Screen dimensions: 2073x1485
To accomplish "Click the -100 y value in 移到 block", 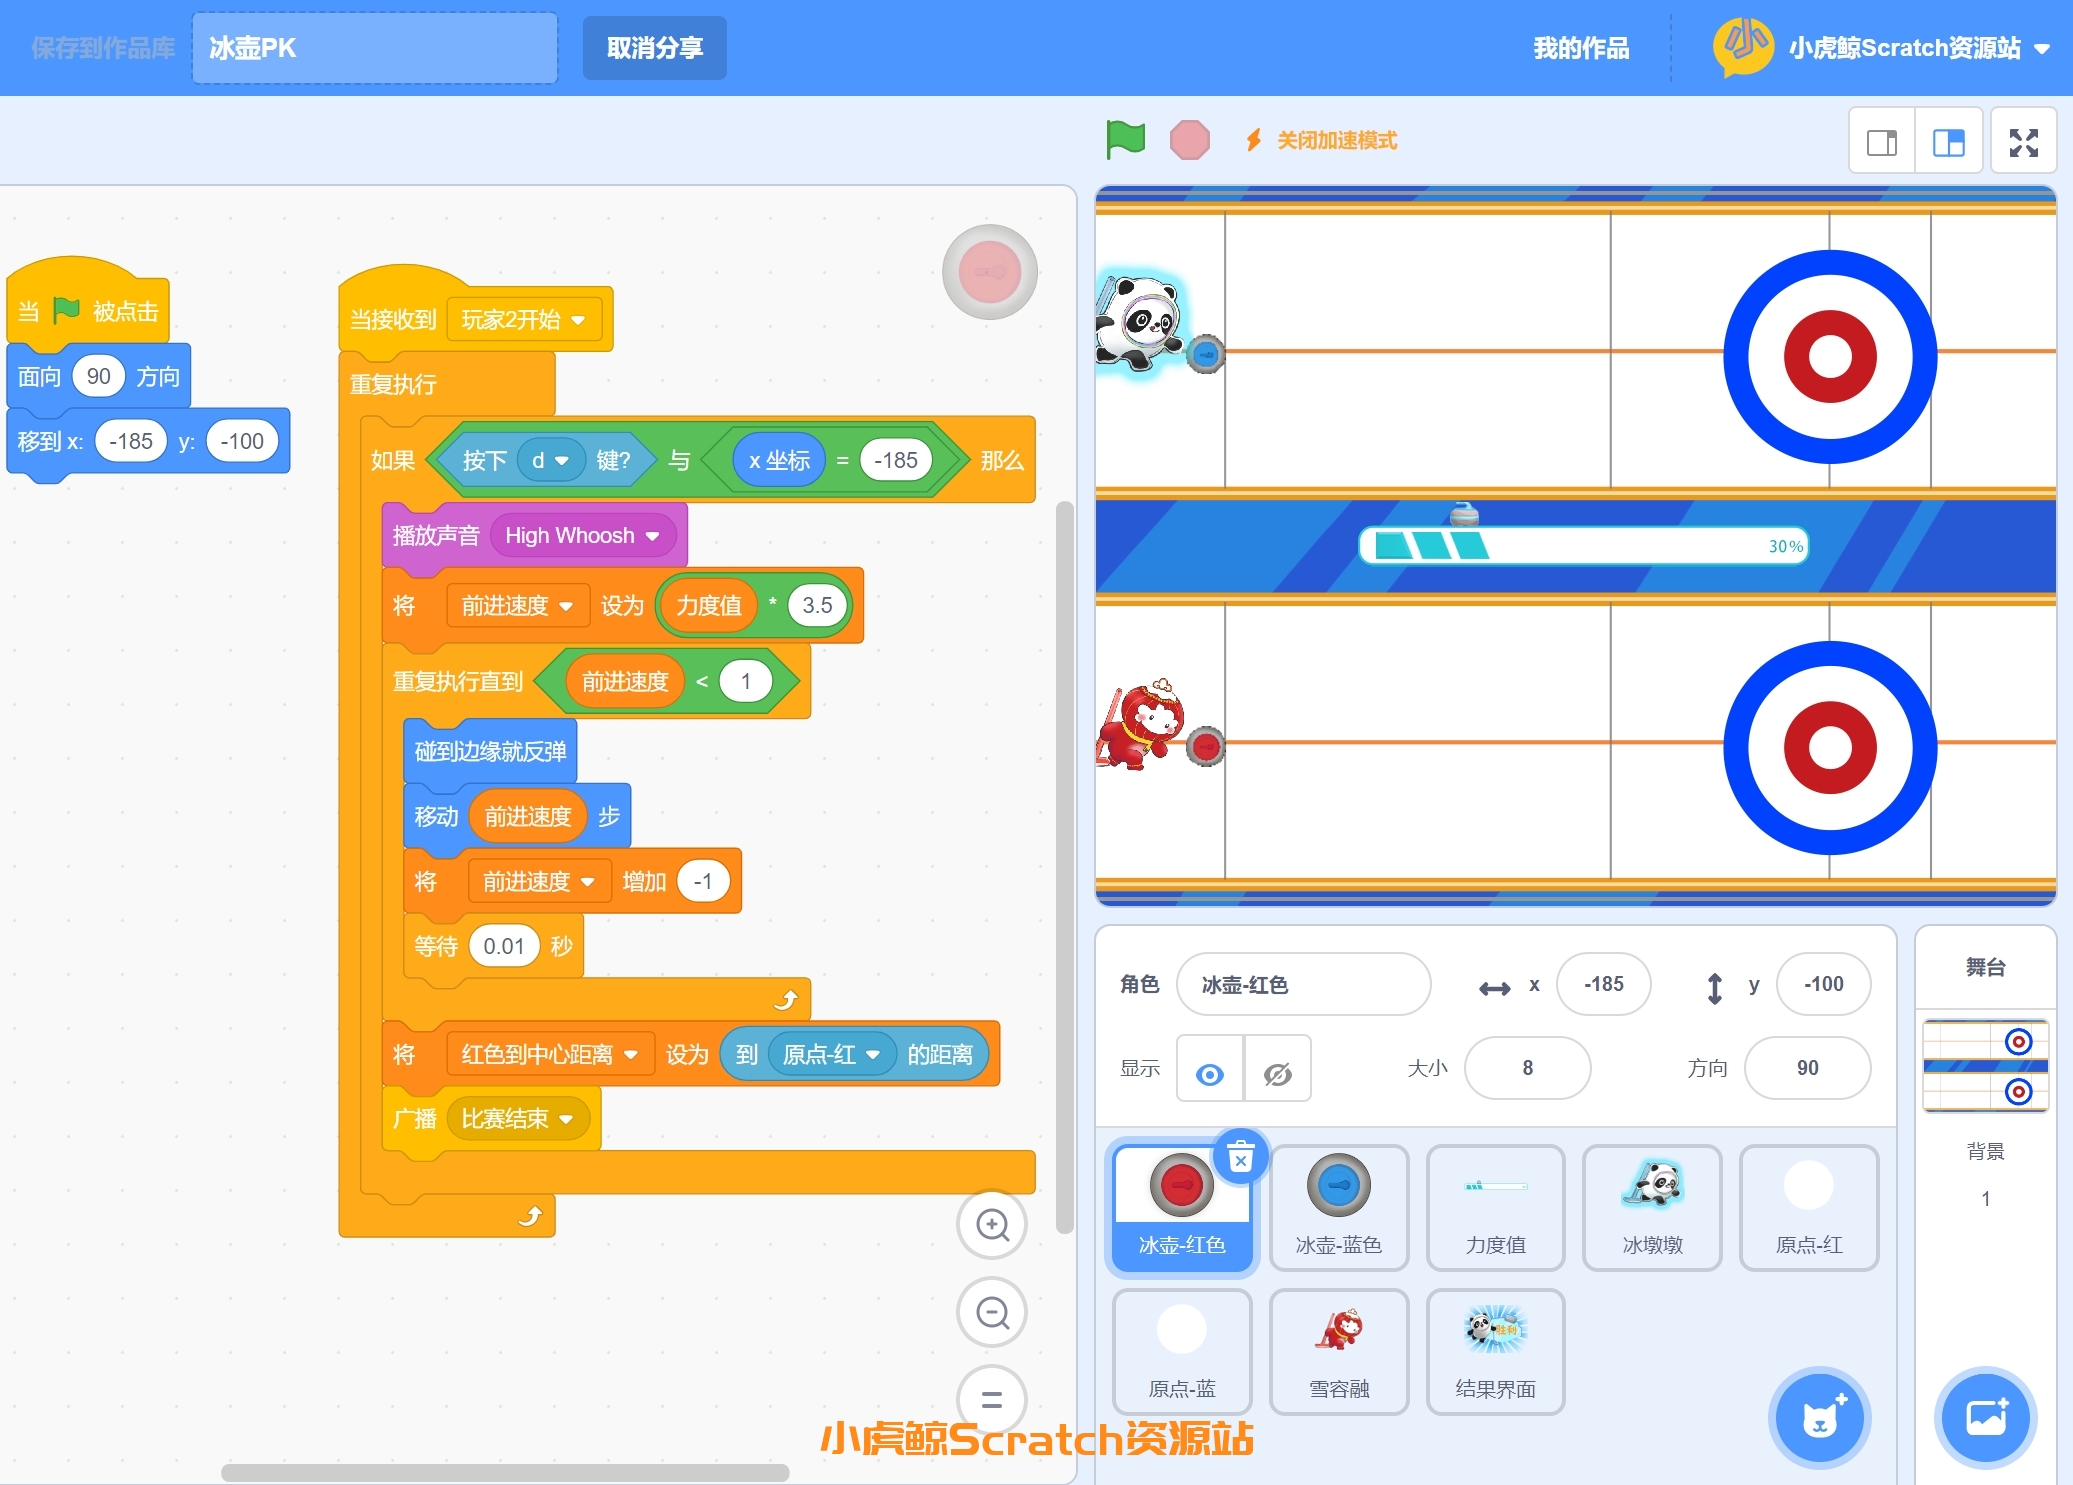I will (x=242, y=442).
